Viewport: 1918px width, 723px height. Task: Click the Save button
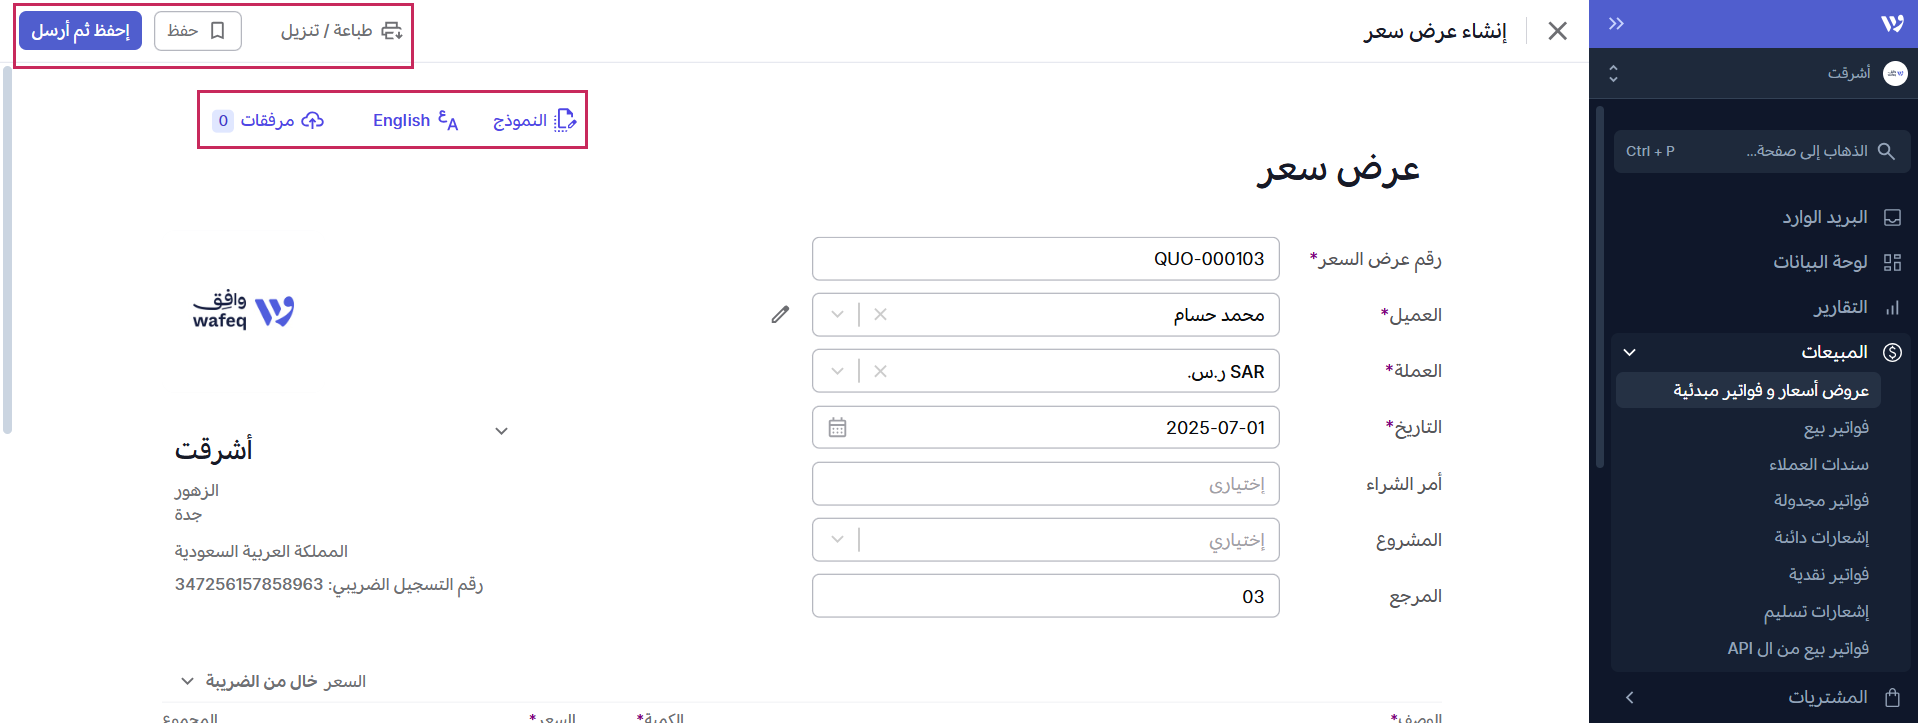(197, 31)
